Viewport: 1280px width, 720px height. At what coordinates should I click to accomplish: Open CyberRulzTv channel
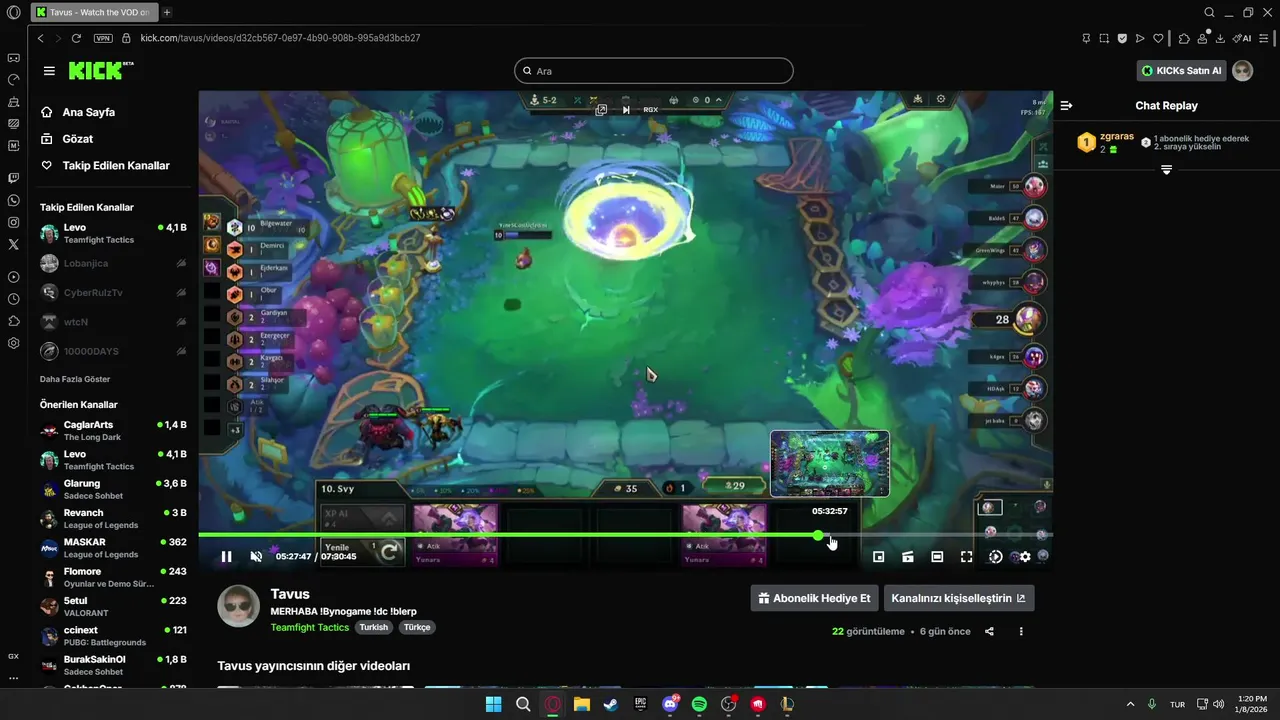click(x=113, y=293)
